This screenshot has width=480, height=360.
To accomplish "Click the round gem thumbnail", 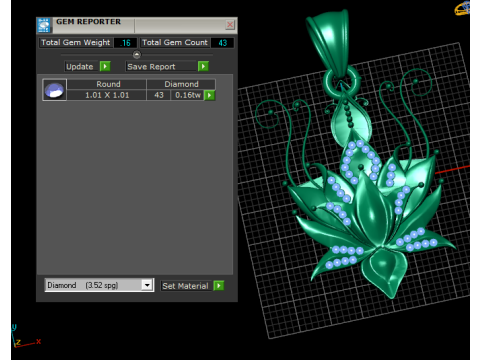I will point(55,90).
